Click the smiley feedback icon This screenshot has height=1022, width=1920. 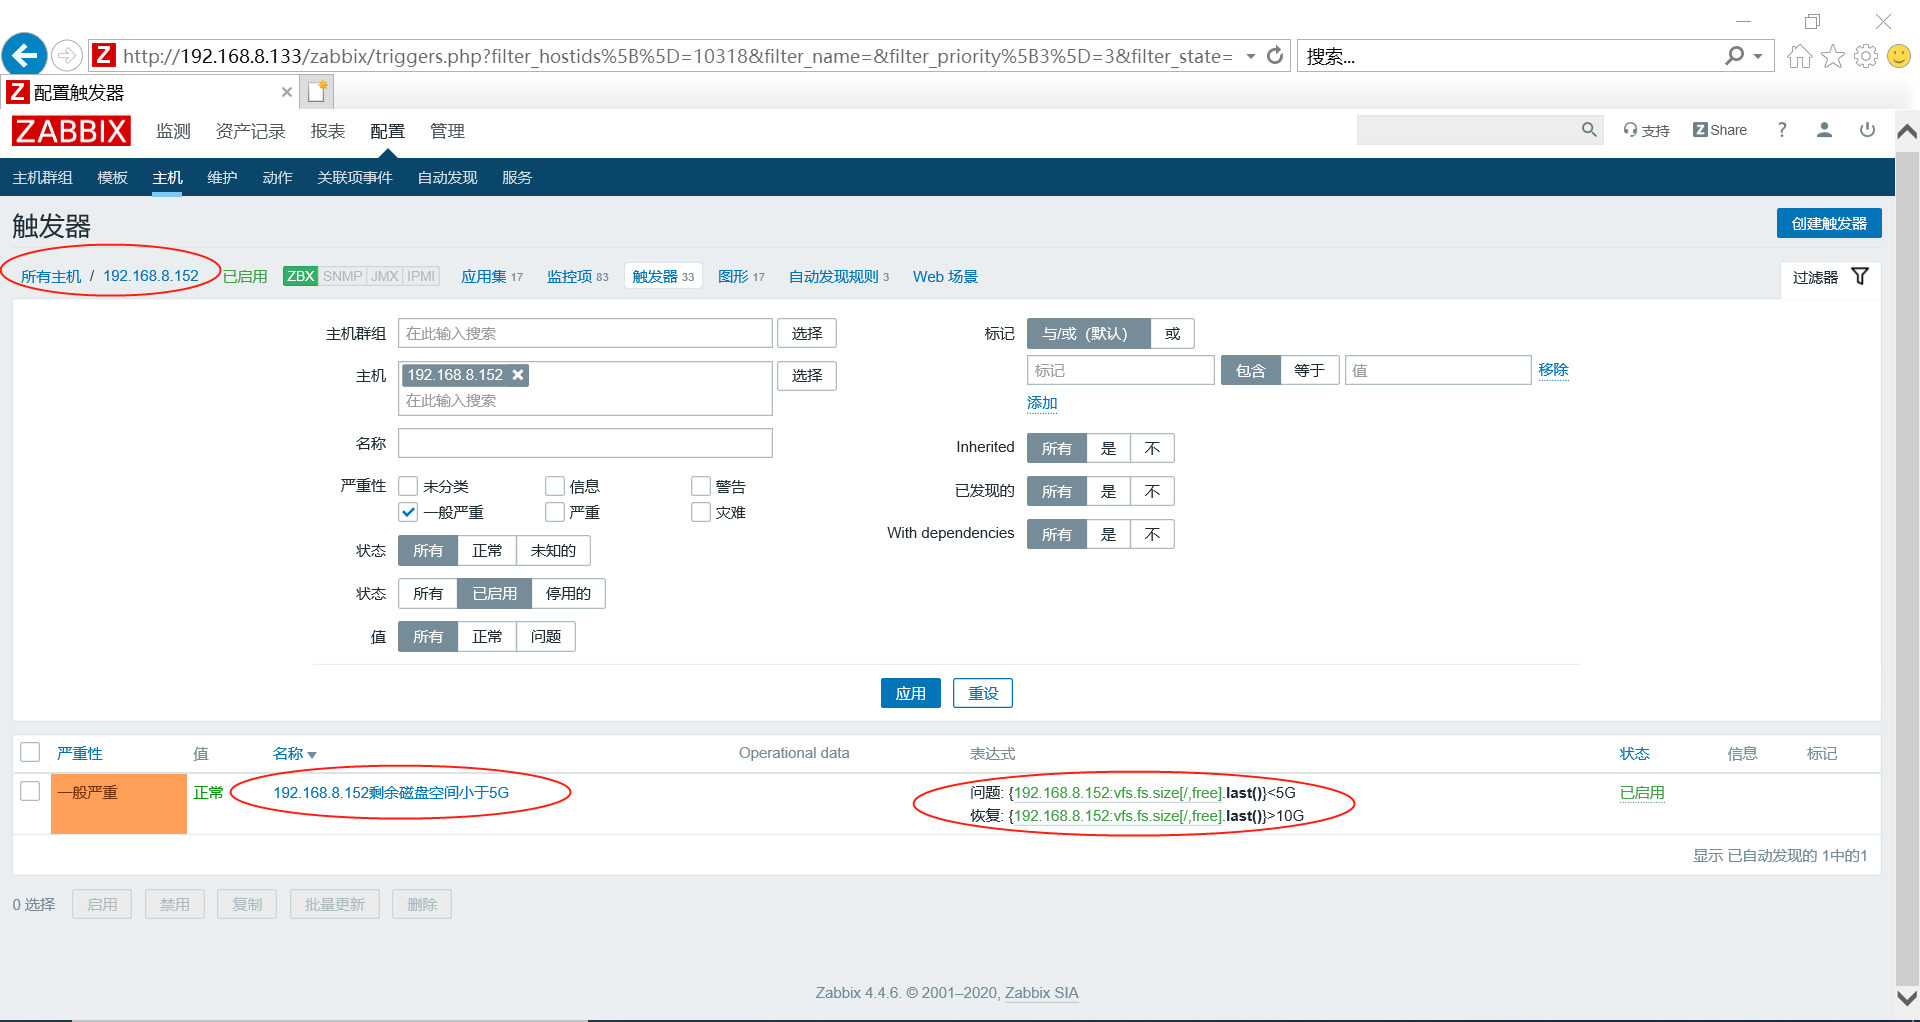tap(1899, 56)
